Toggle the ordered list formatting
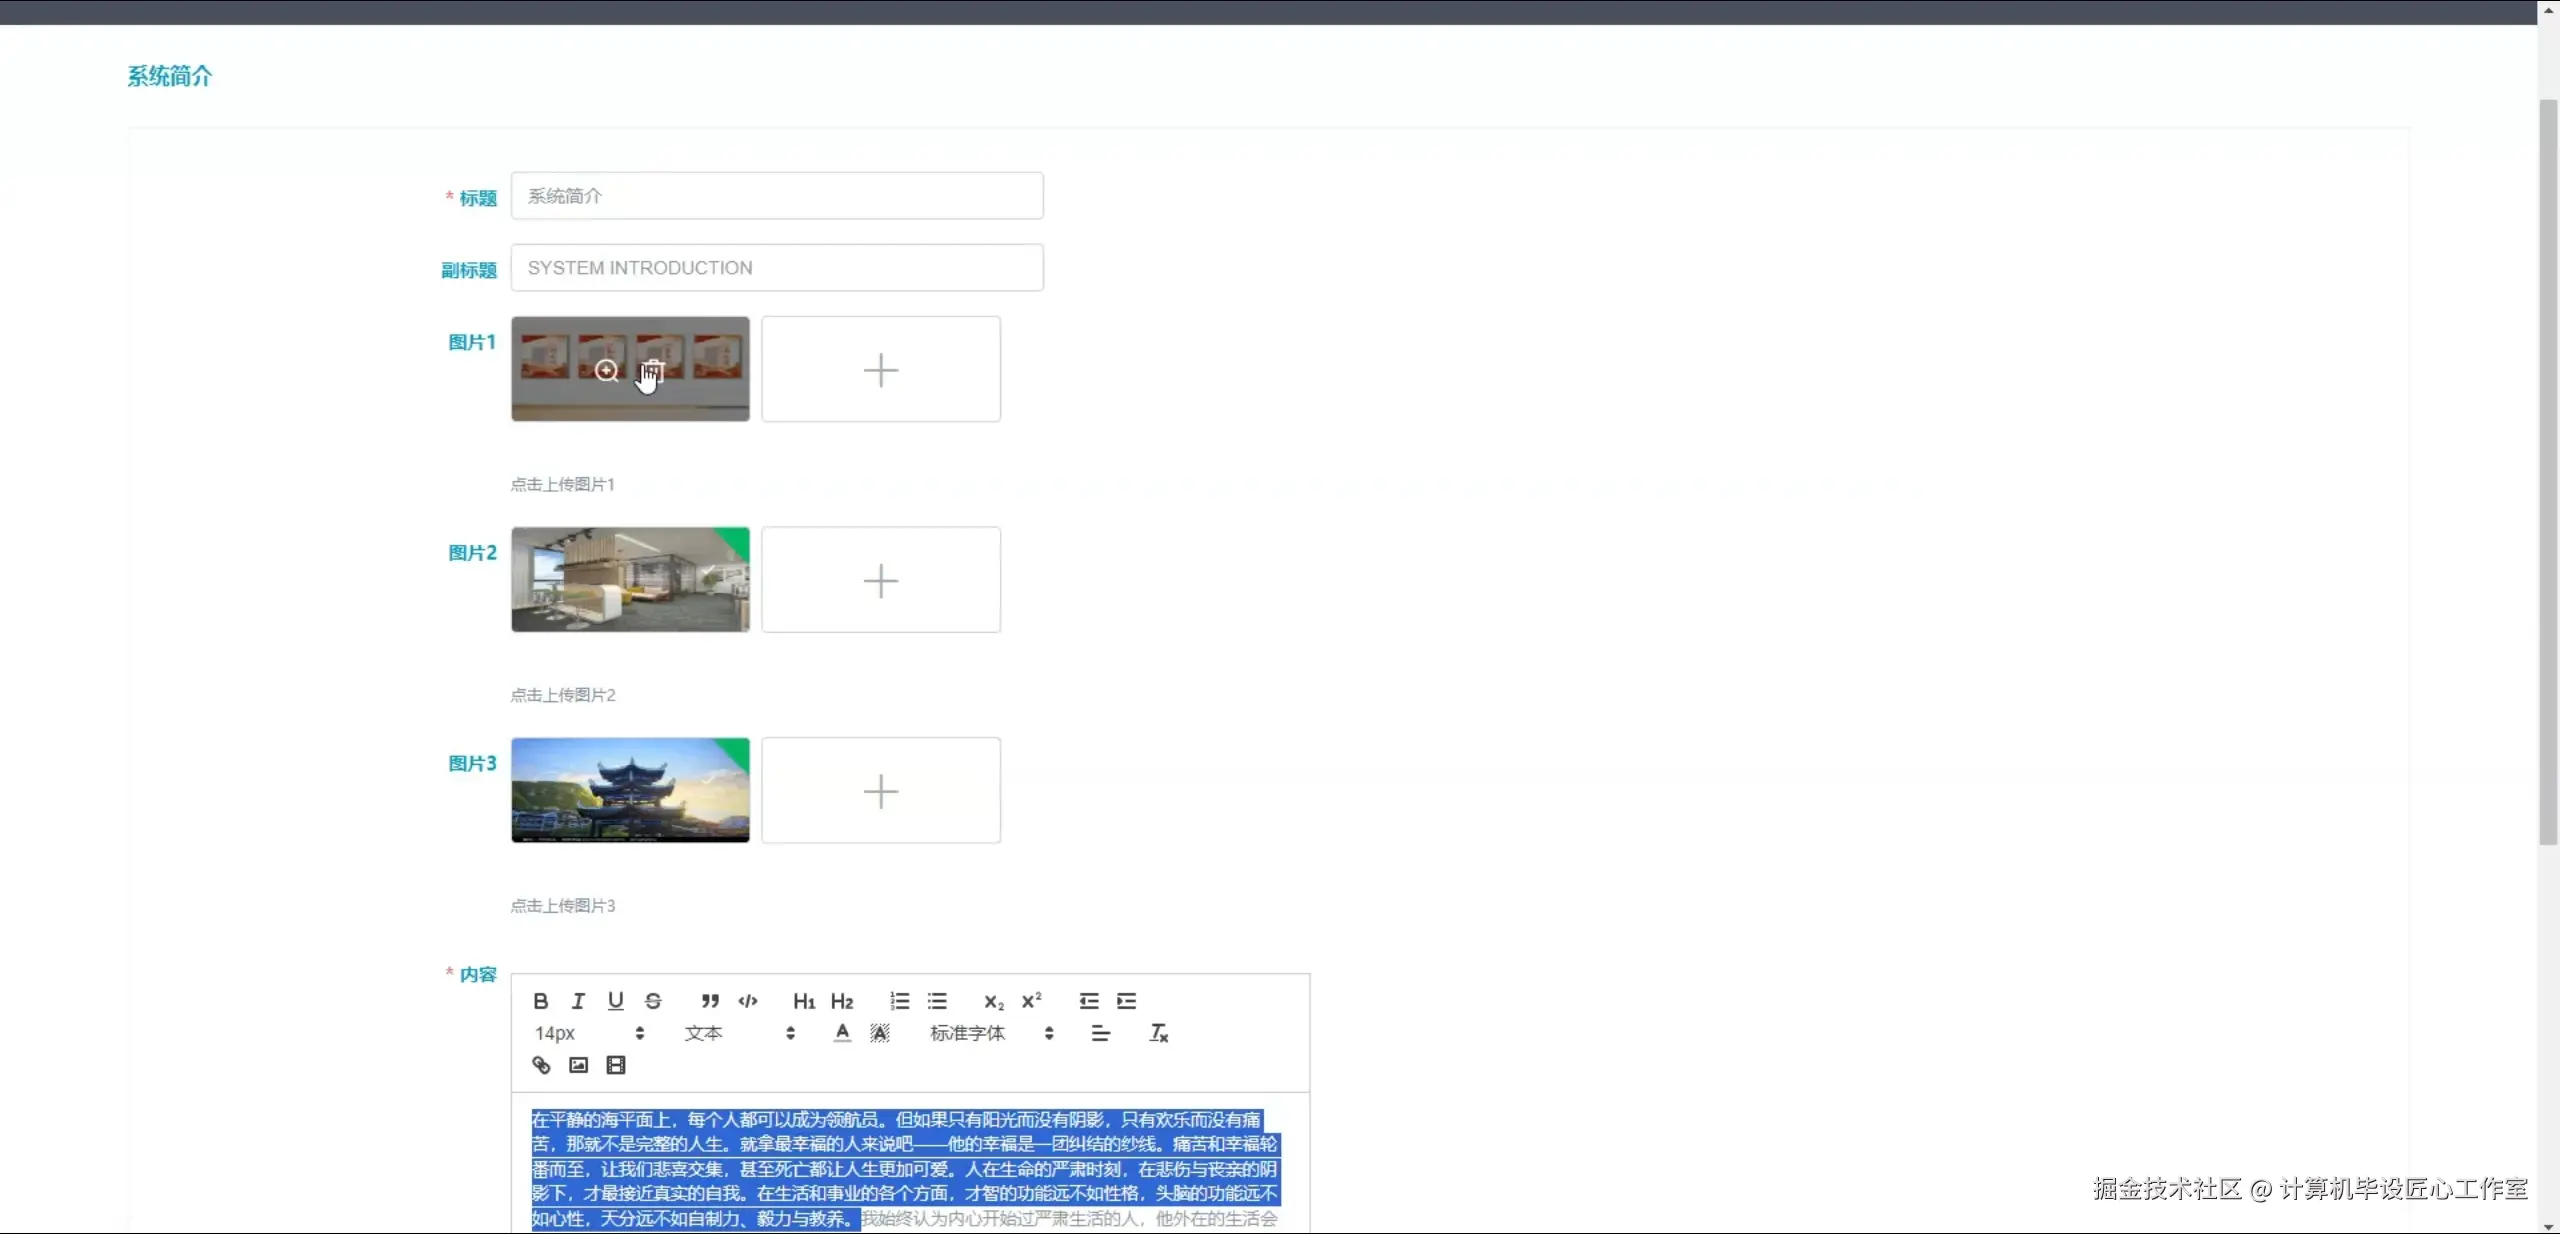Viewport: 2560px width, 1234px height. [897, 1001]
